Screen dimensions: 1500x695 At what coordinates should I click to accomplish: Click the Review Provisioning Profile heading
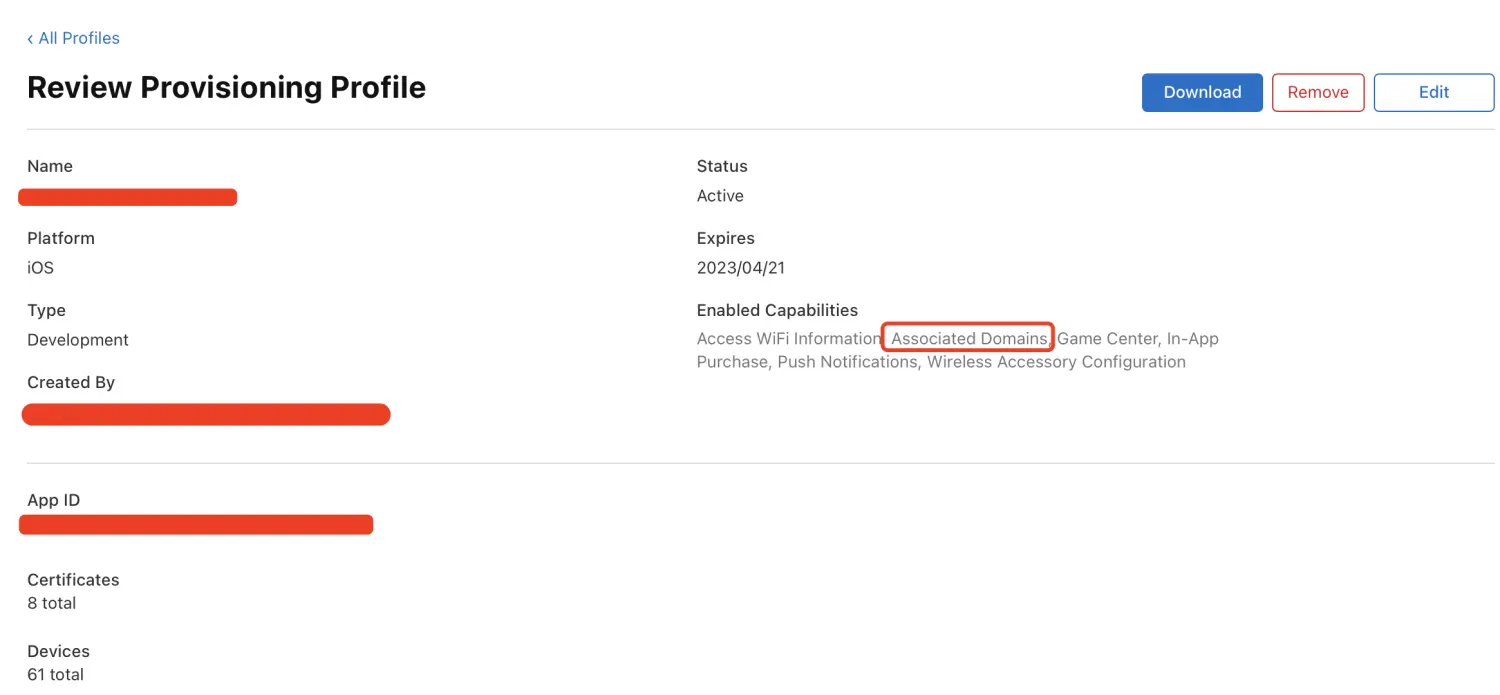pos(226,87)
